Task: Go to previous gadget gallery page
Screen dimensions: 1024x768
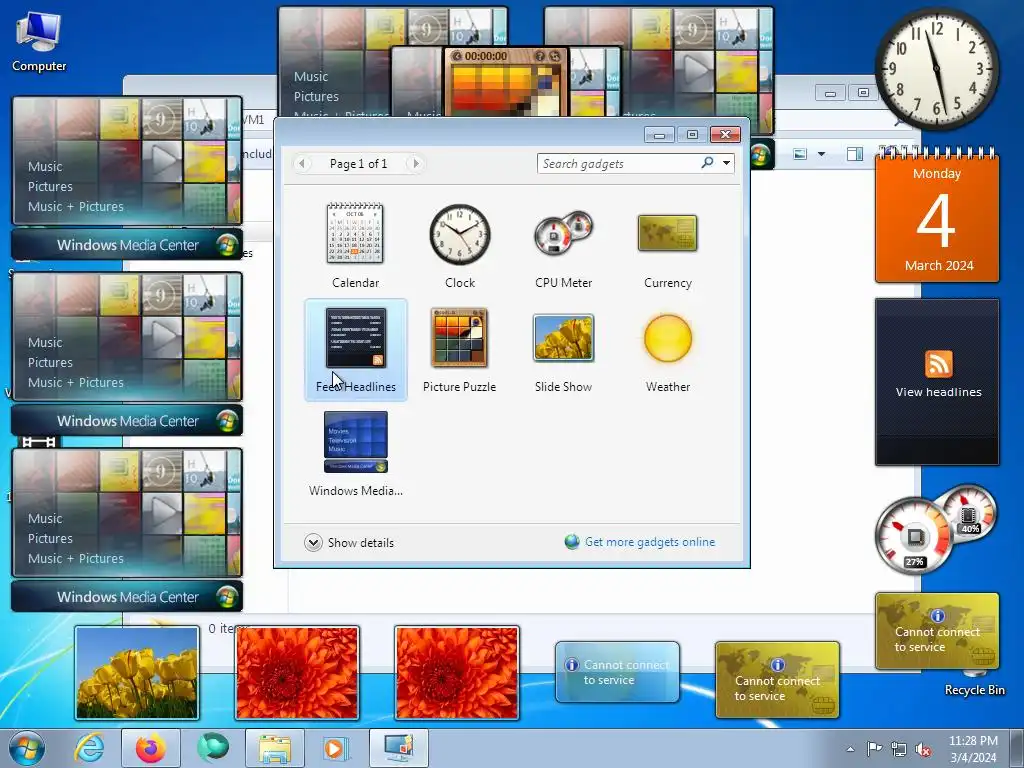Action: tap(302, 163)
